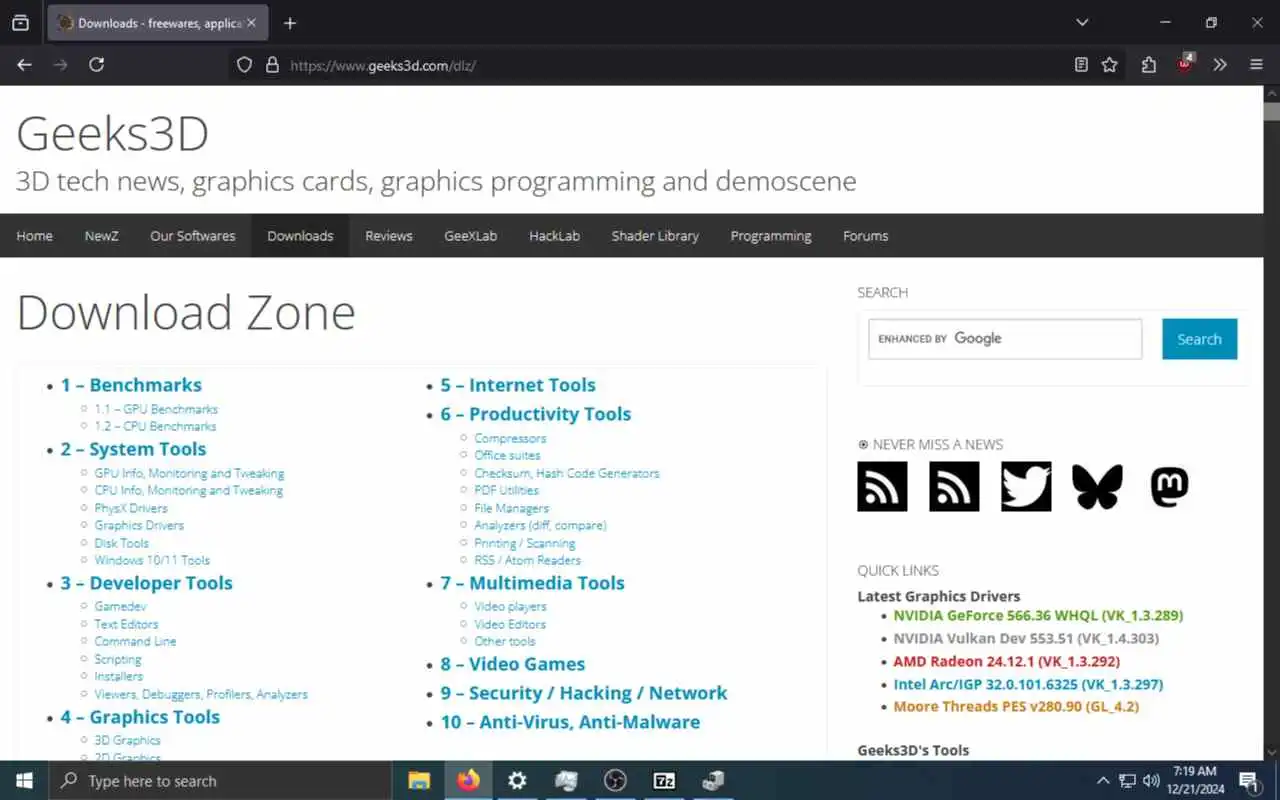Click the Google enhanced search field
The width and height of the screenshot is (1280, 800).
tap(1005, 339)
